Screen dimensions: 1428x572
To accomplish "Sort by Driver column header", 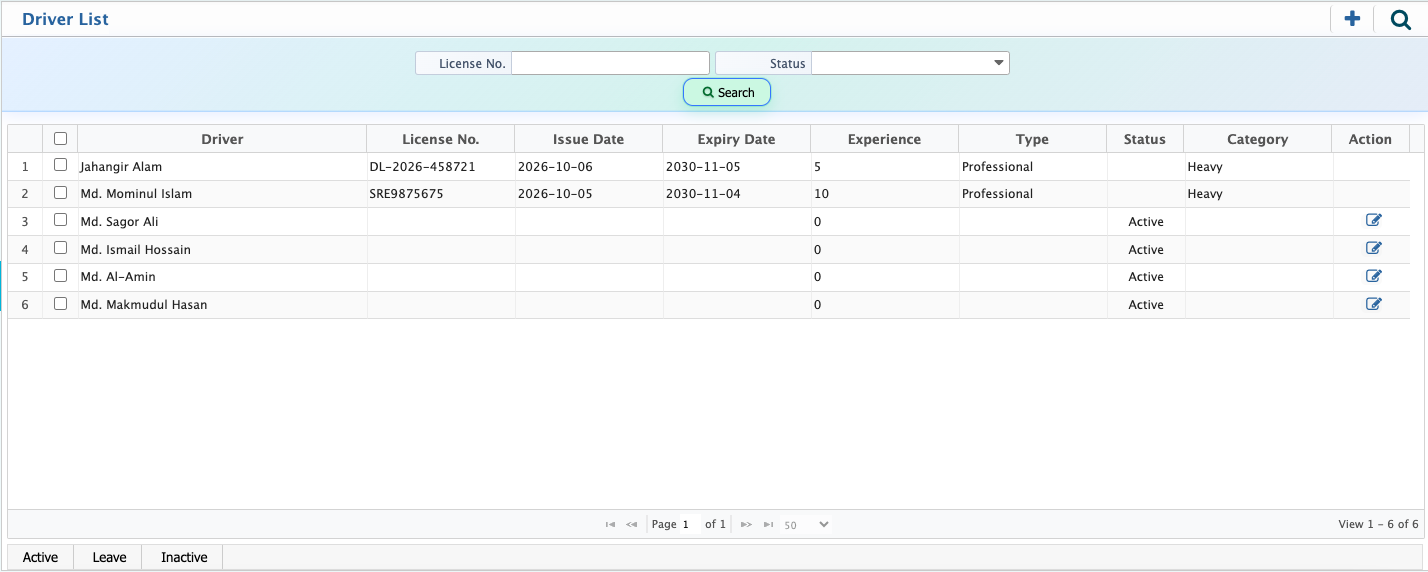I will (222, 139).
